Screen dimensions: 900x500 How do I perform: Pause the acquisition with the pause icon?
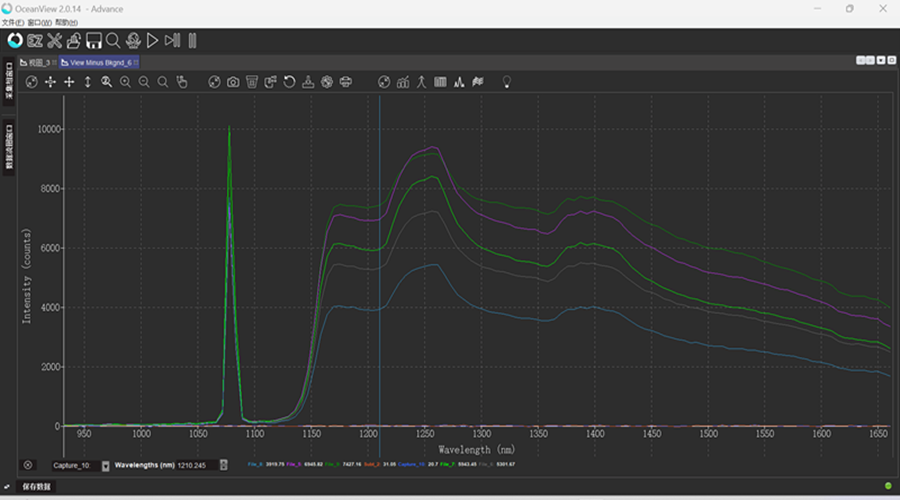(x=192, y=41)
